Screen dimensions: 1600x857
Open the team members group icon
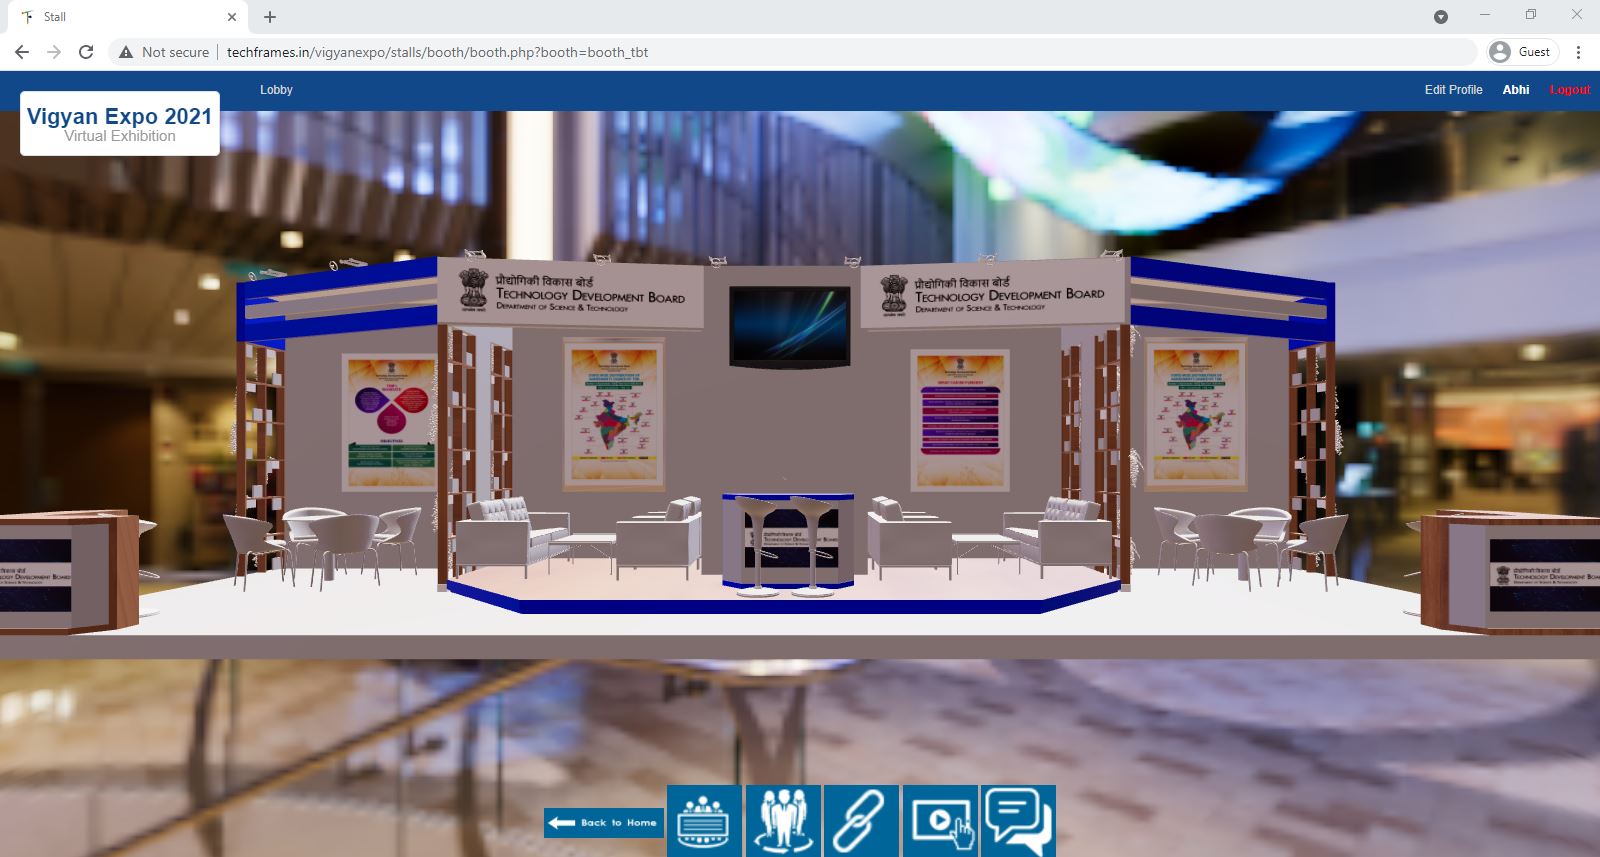coord(782,821)
